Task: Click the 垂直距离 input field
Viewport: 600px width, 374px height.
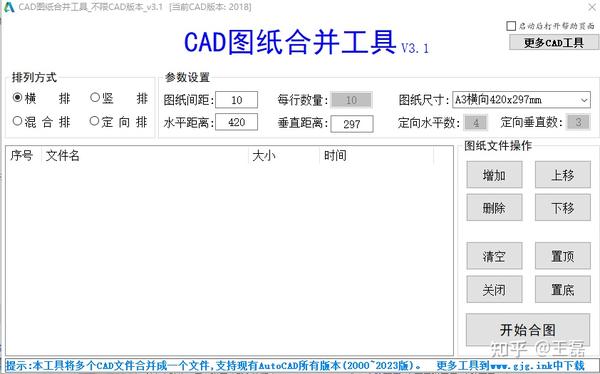Action: (352, 124)
